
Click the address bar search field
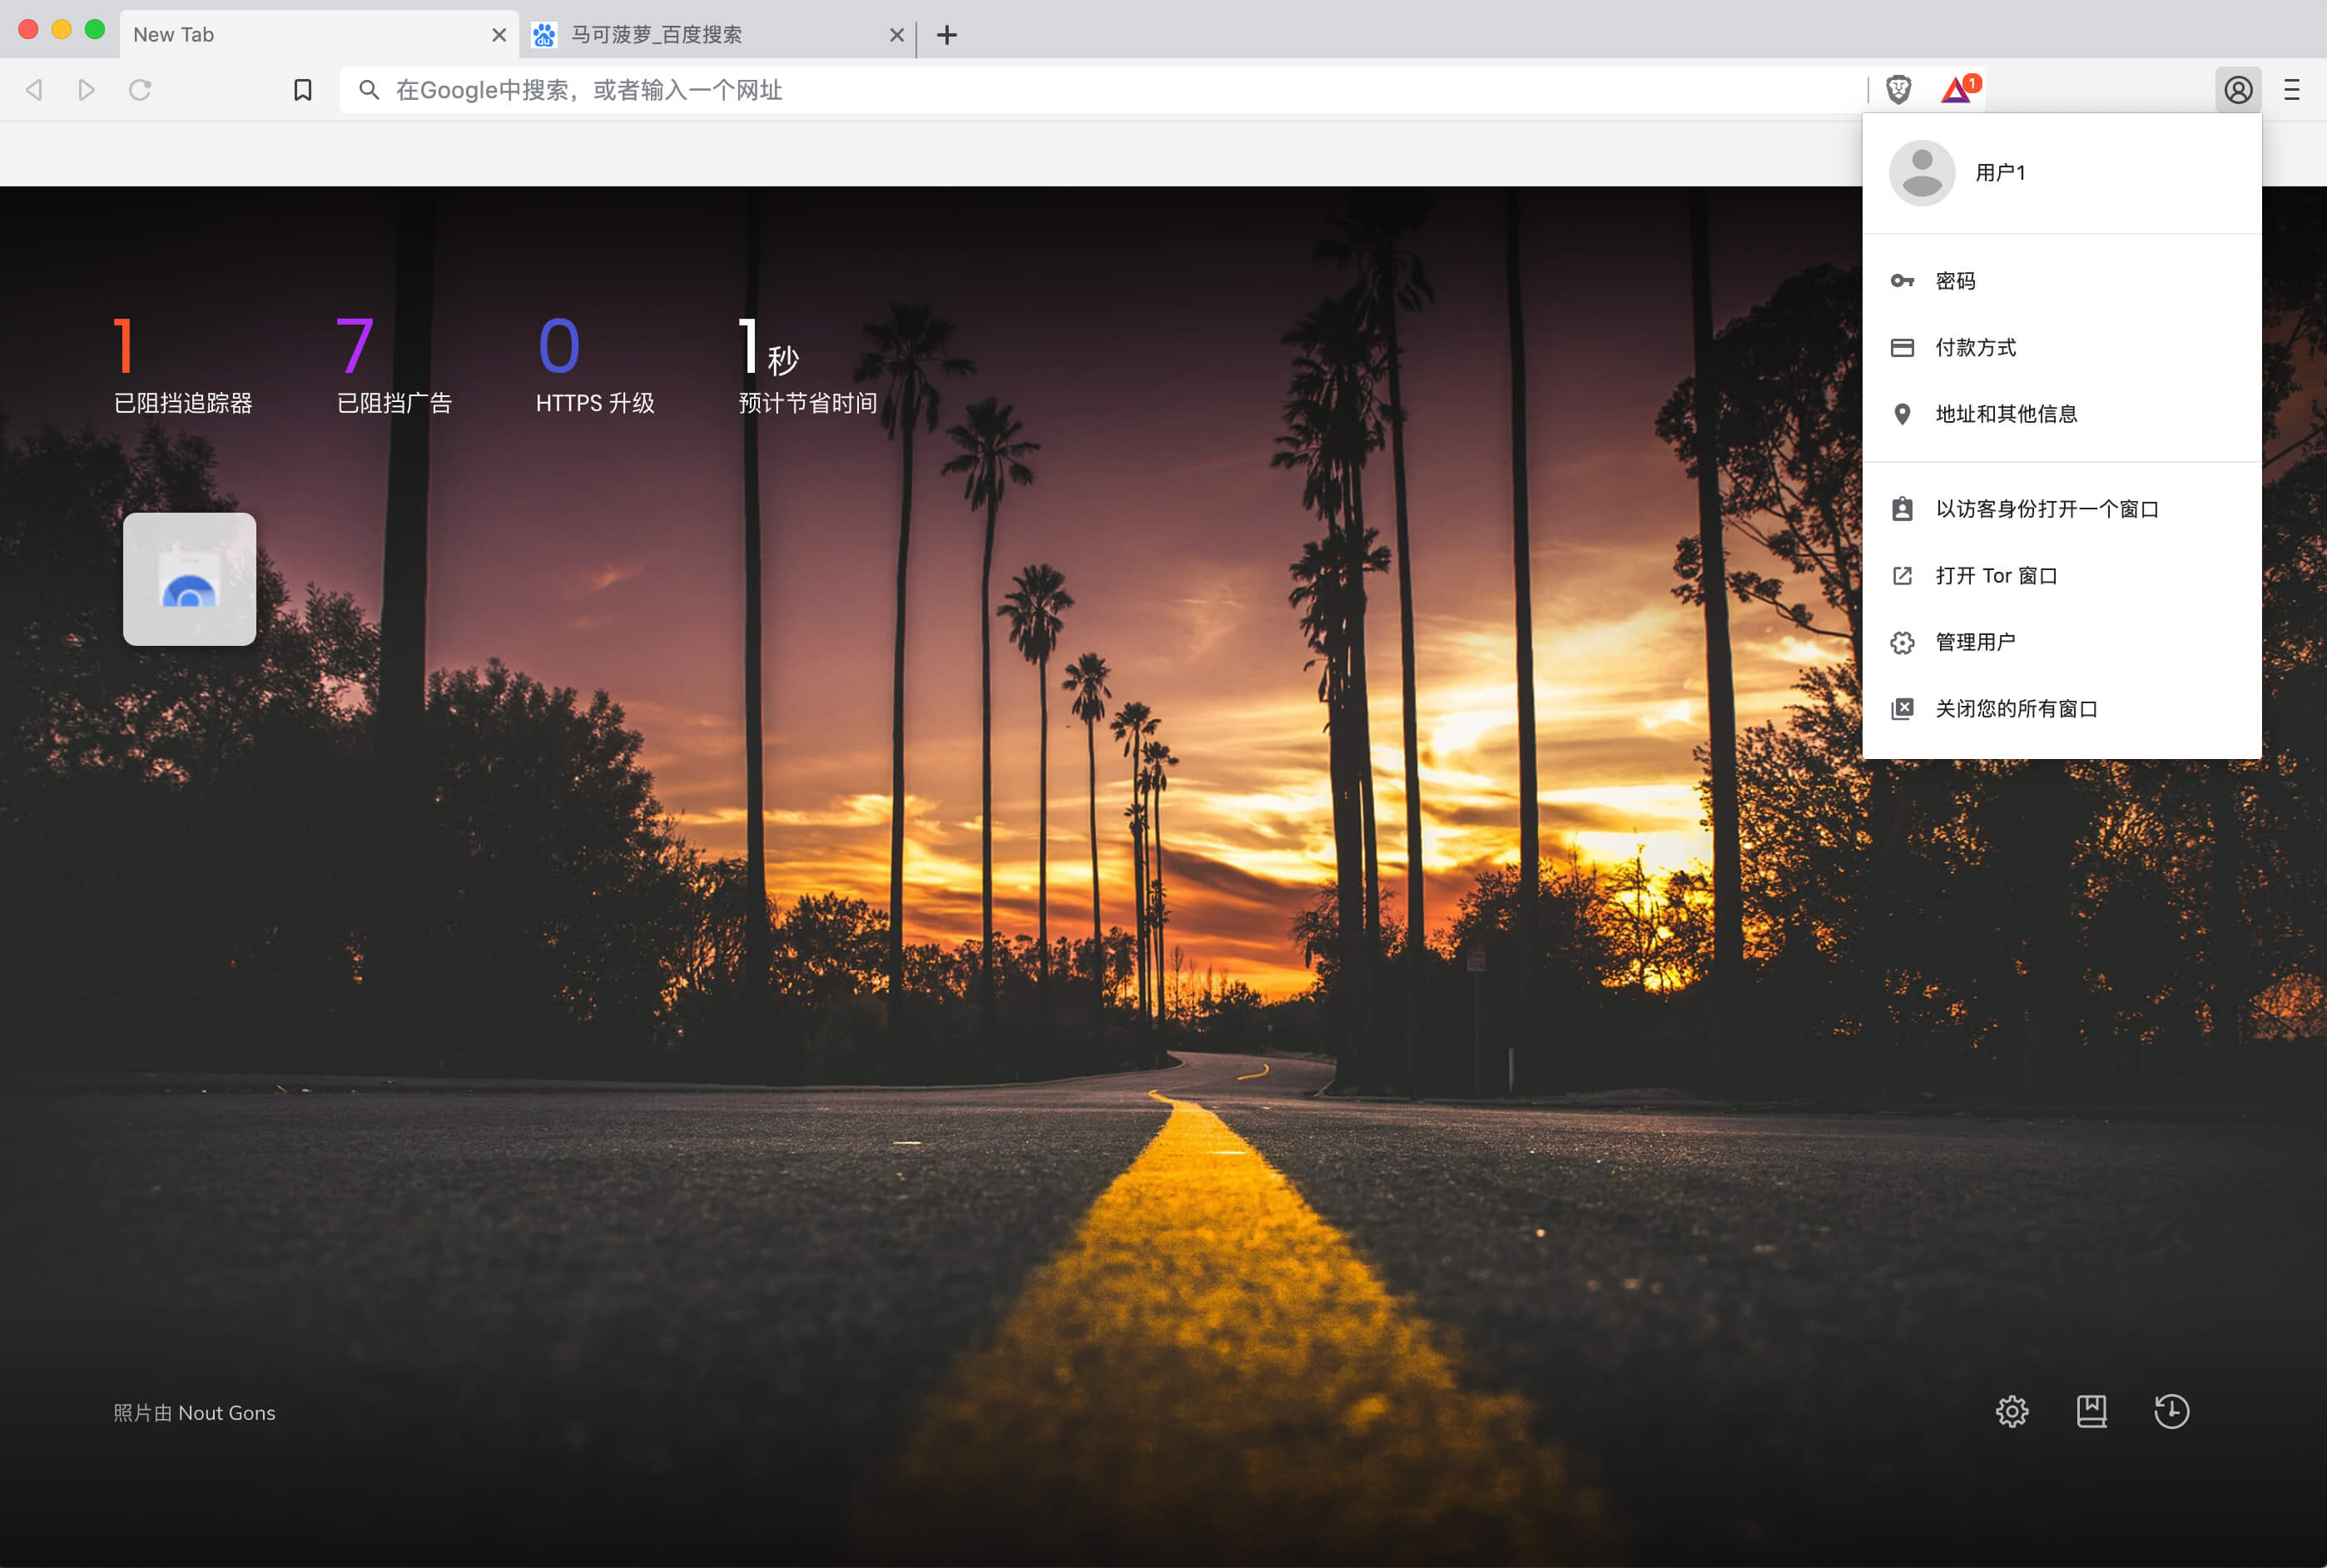(1100, 90)
